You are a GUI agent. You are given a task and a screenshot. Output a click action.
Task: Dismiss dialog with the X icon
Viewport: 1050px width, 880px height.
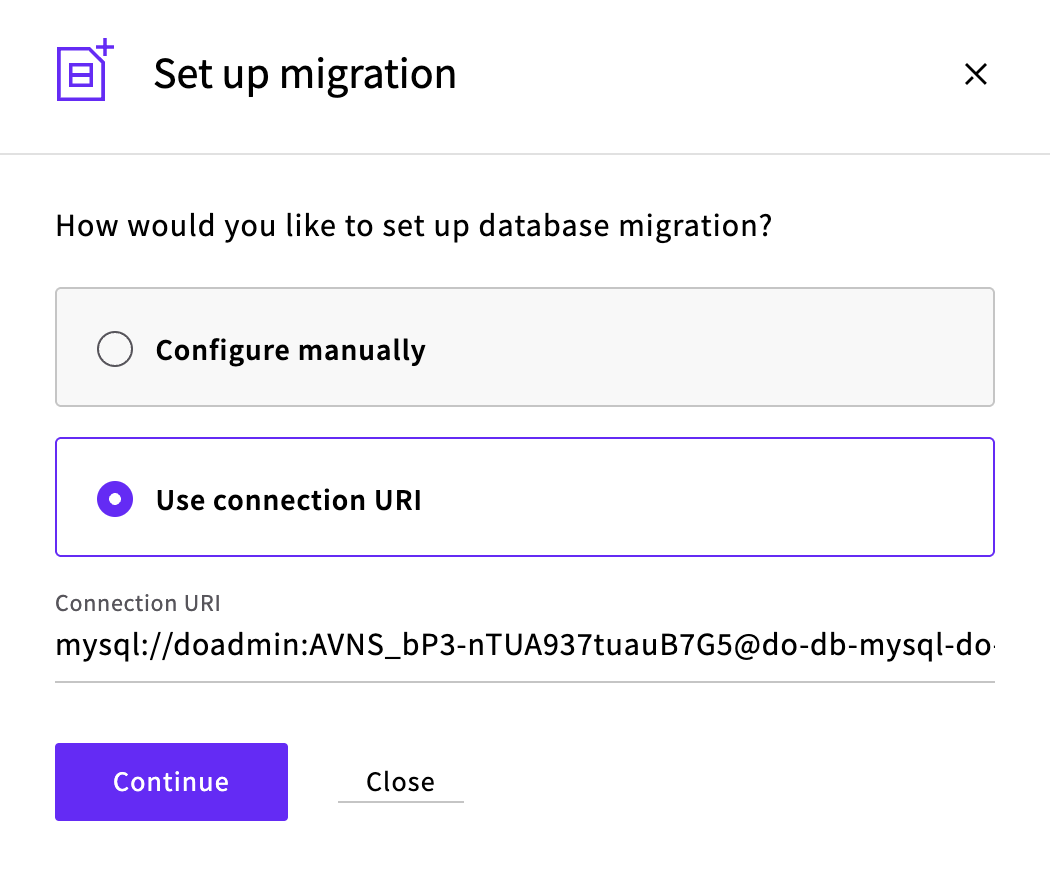coord(975,74)
